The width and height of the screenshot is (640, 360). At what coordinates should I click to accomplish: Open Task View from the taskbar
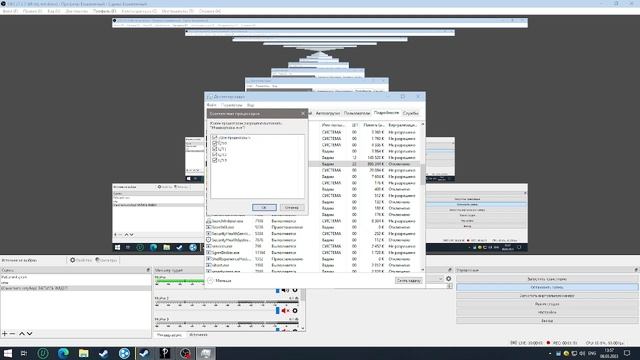point(24,353)
